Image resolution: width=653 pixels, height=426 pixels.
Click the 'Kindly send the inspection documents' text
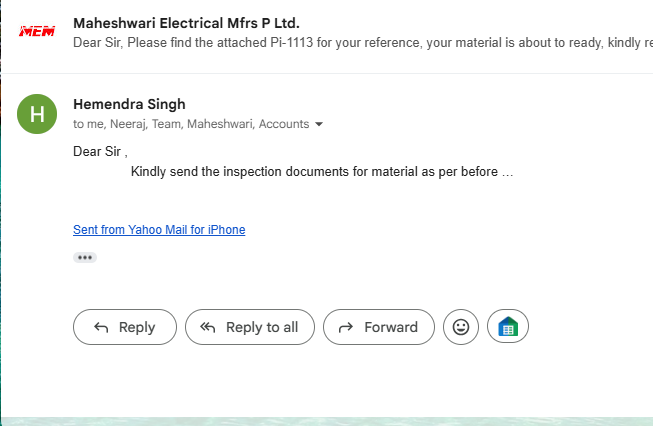click(321, 172)
